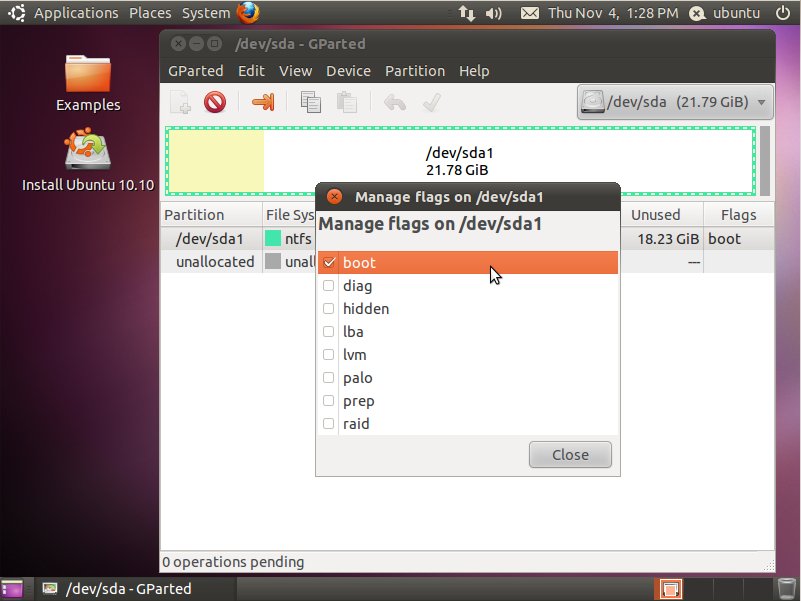Screen dimensions: 801x601
Task: Launch the Install Ubuntu 10.10 icon
Action: click(88, 159)
